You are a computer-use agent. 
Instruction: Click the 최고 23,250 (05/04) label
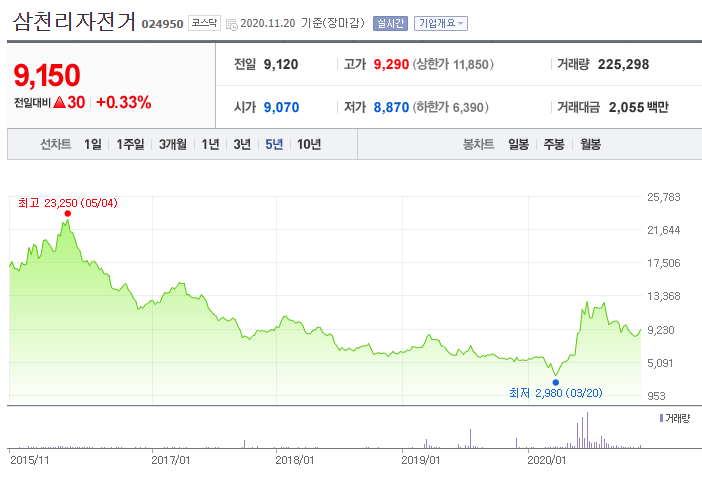pyautogui.click(x=68, y=203)
